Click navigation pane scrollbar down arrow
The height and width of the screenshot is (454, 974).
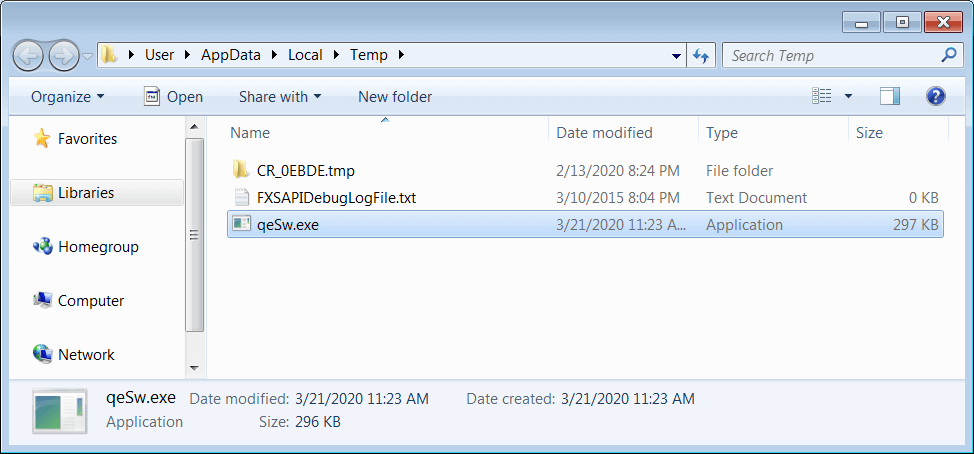pos(194,368)
